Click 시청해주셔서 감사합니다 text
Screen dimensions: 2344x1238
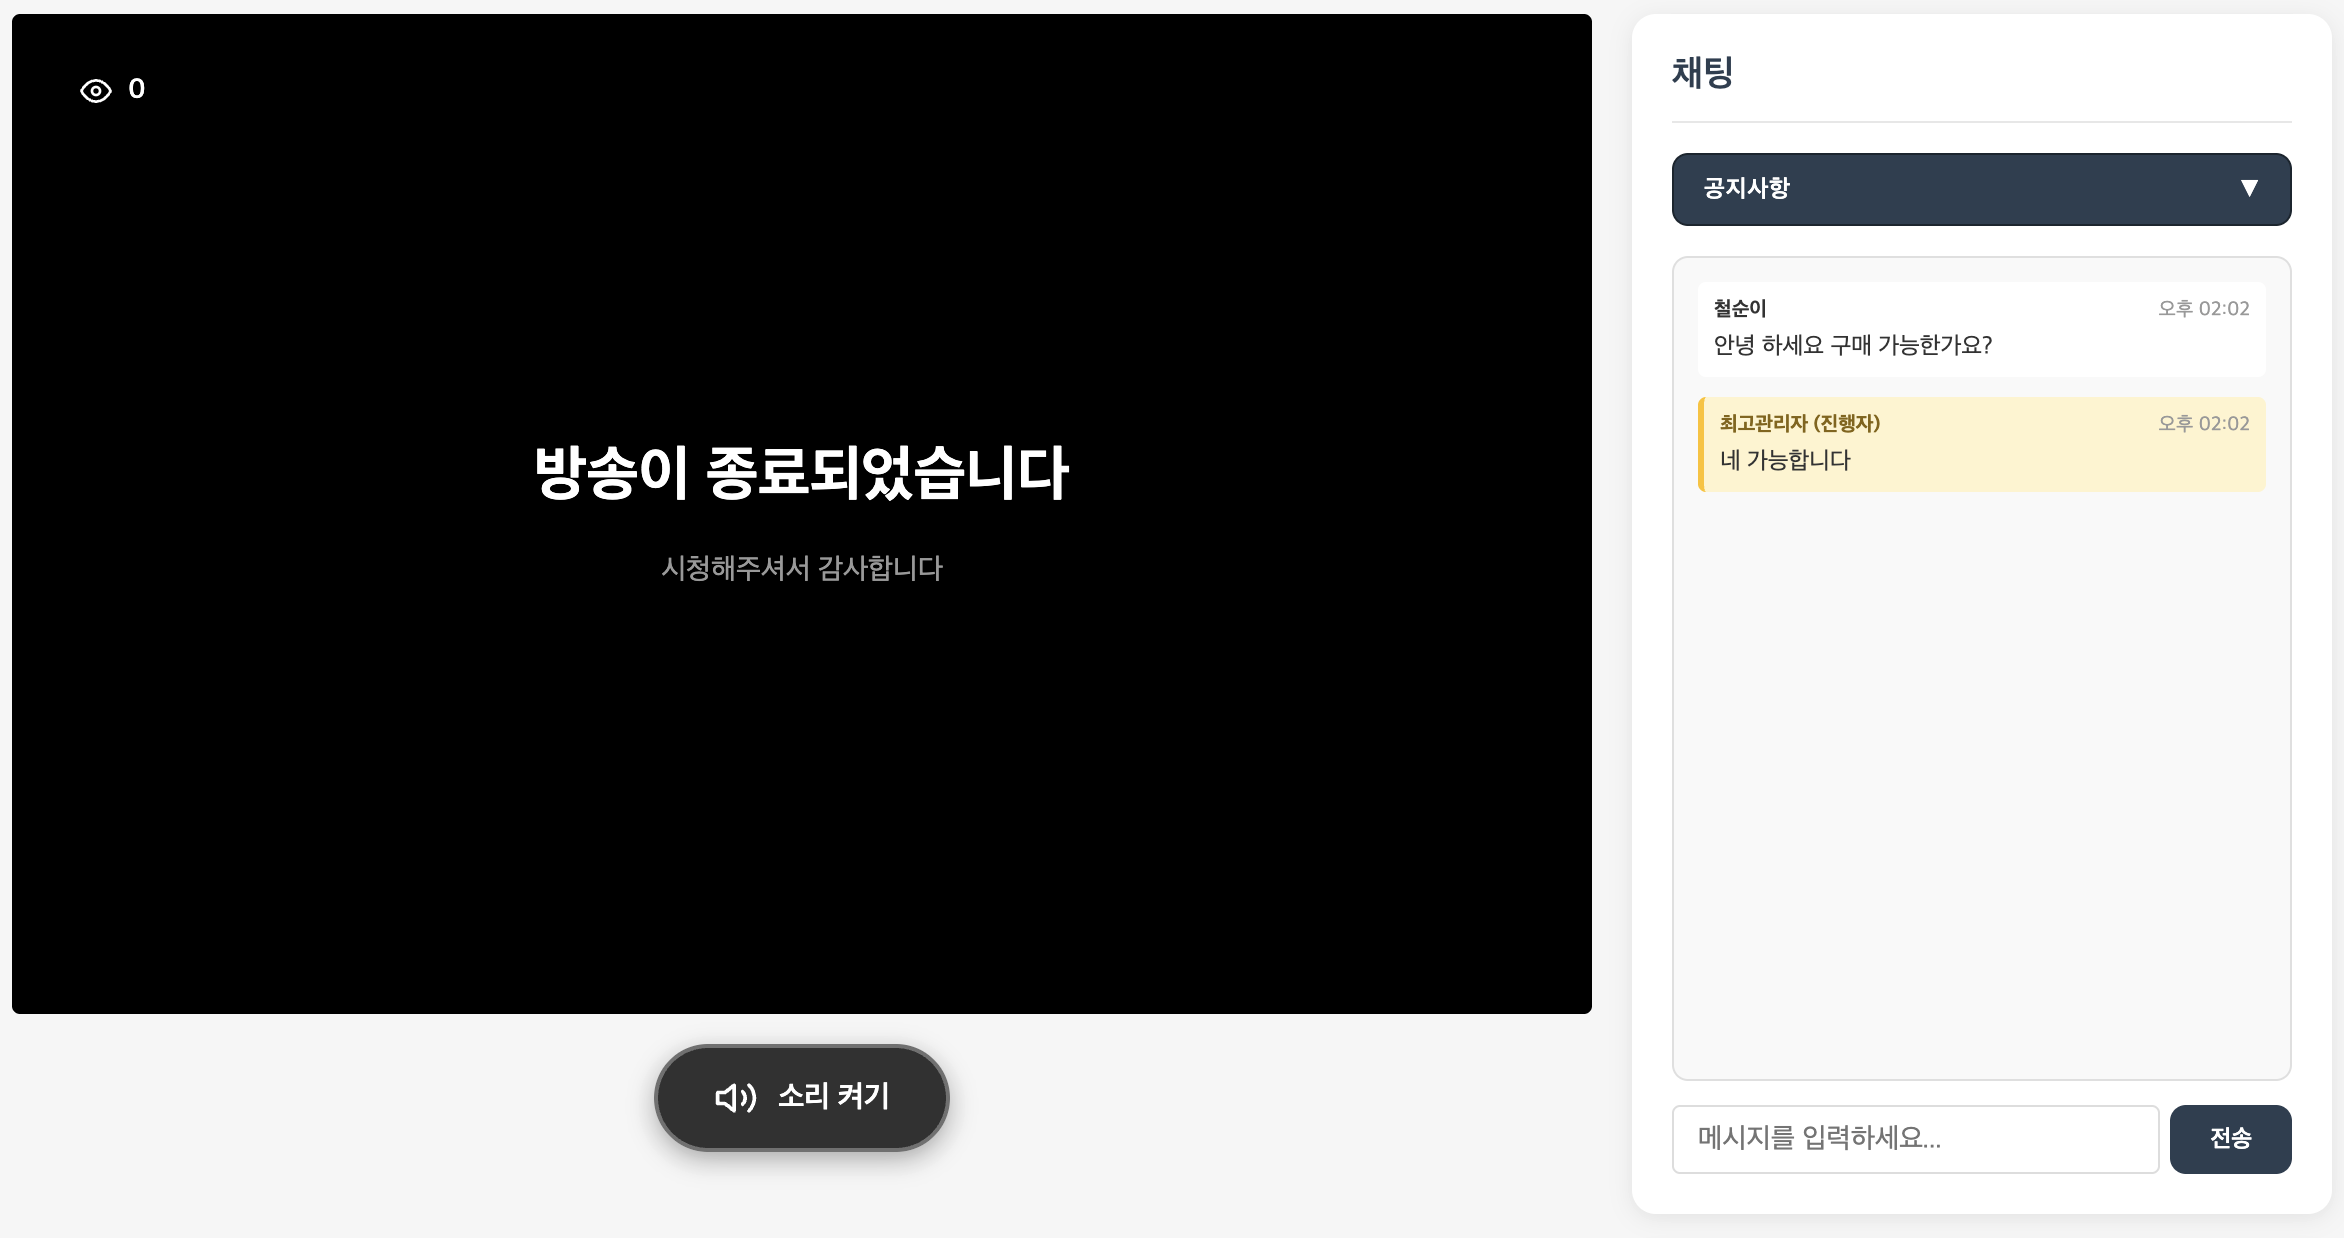802,569
